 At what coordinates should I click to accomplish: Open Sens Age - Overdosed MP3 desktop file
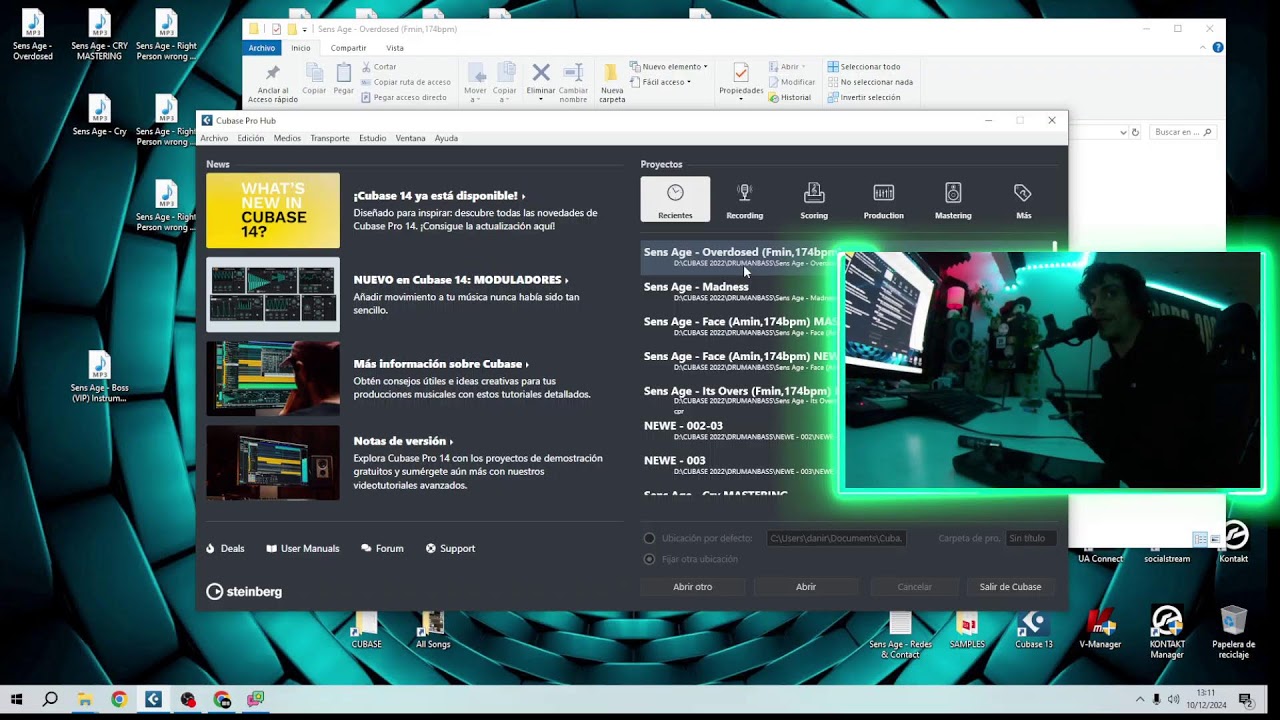click(x=33, y=35)
